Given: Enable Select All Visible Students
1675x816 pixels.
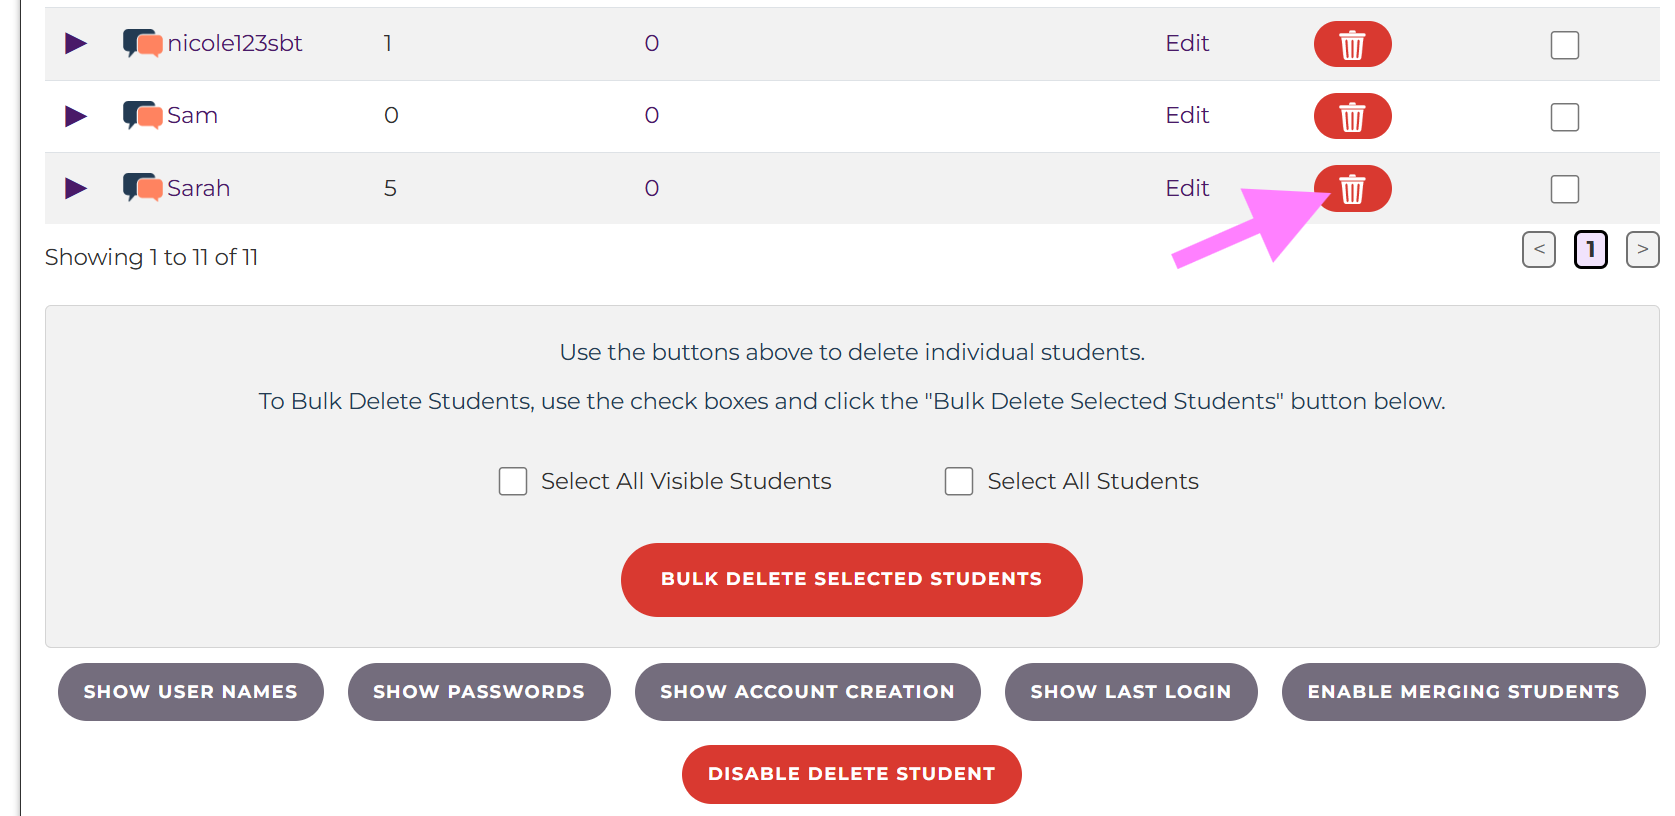Looking at the screenshot, I should (513, 481).
